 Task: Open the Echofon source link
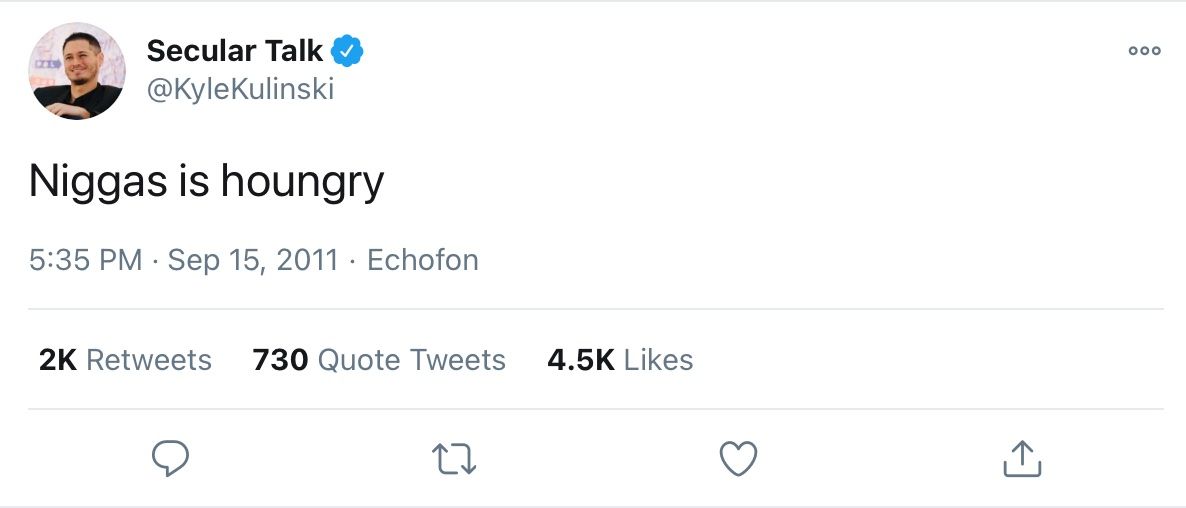point(422,261)
